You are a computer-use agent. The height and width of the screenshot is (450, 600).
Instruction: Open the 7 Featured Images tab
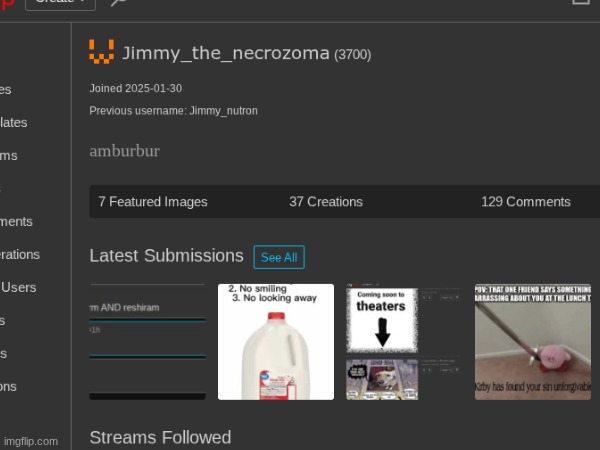pyautogui.click(x=153, y=202)
